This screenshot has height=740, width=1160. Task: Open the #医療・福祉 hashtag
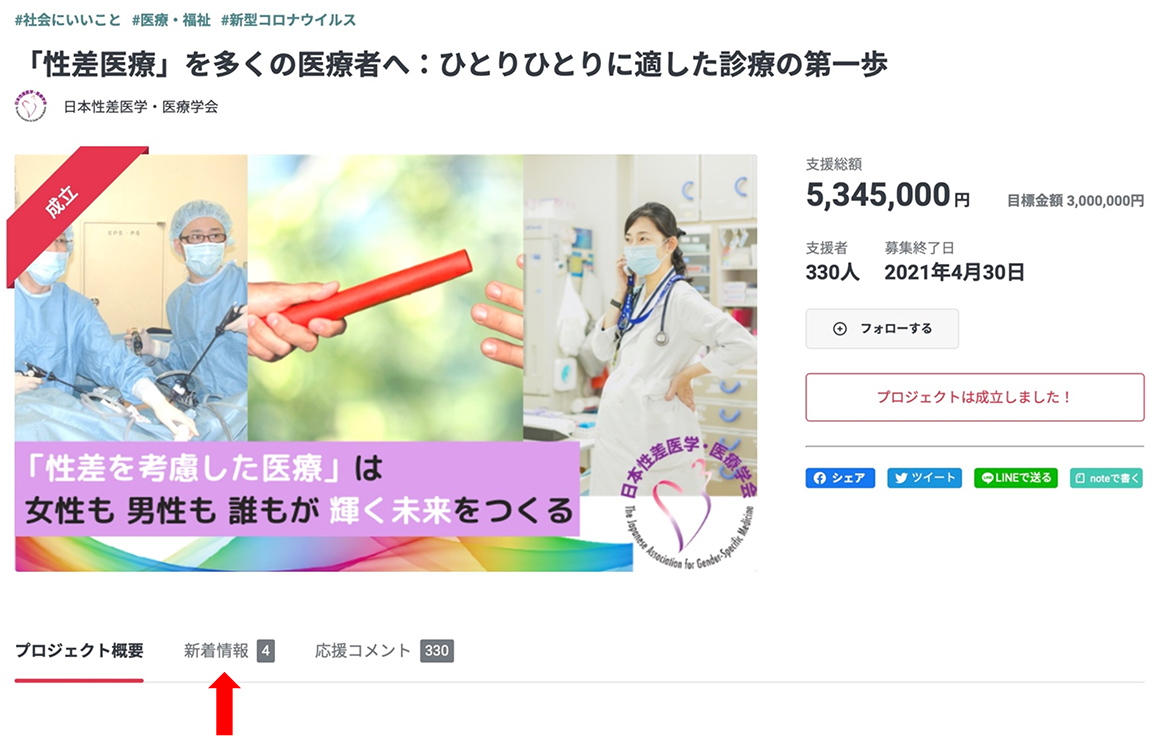pos(171,20)
